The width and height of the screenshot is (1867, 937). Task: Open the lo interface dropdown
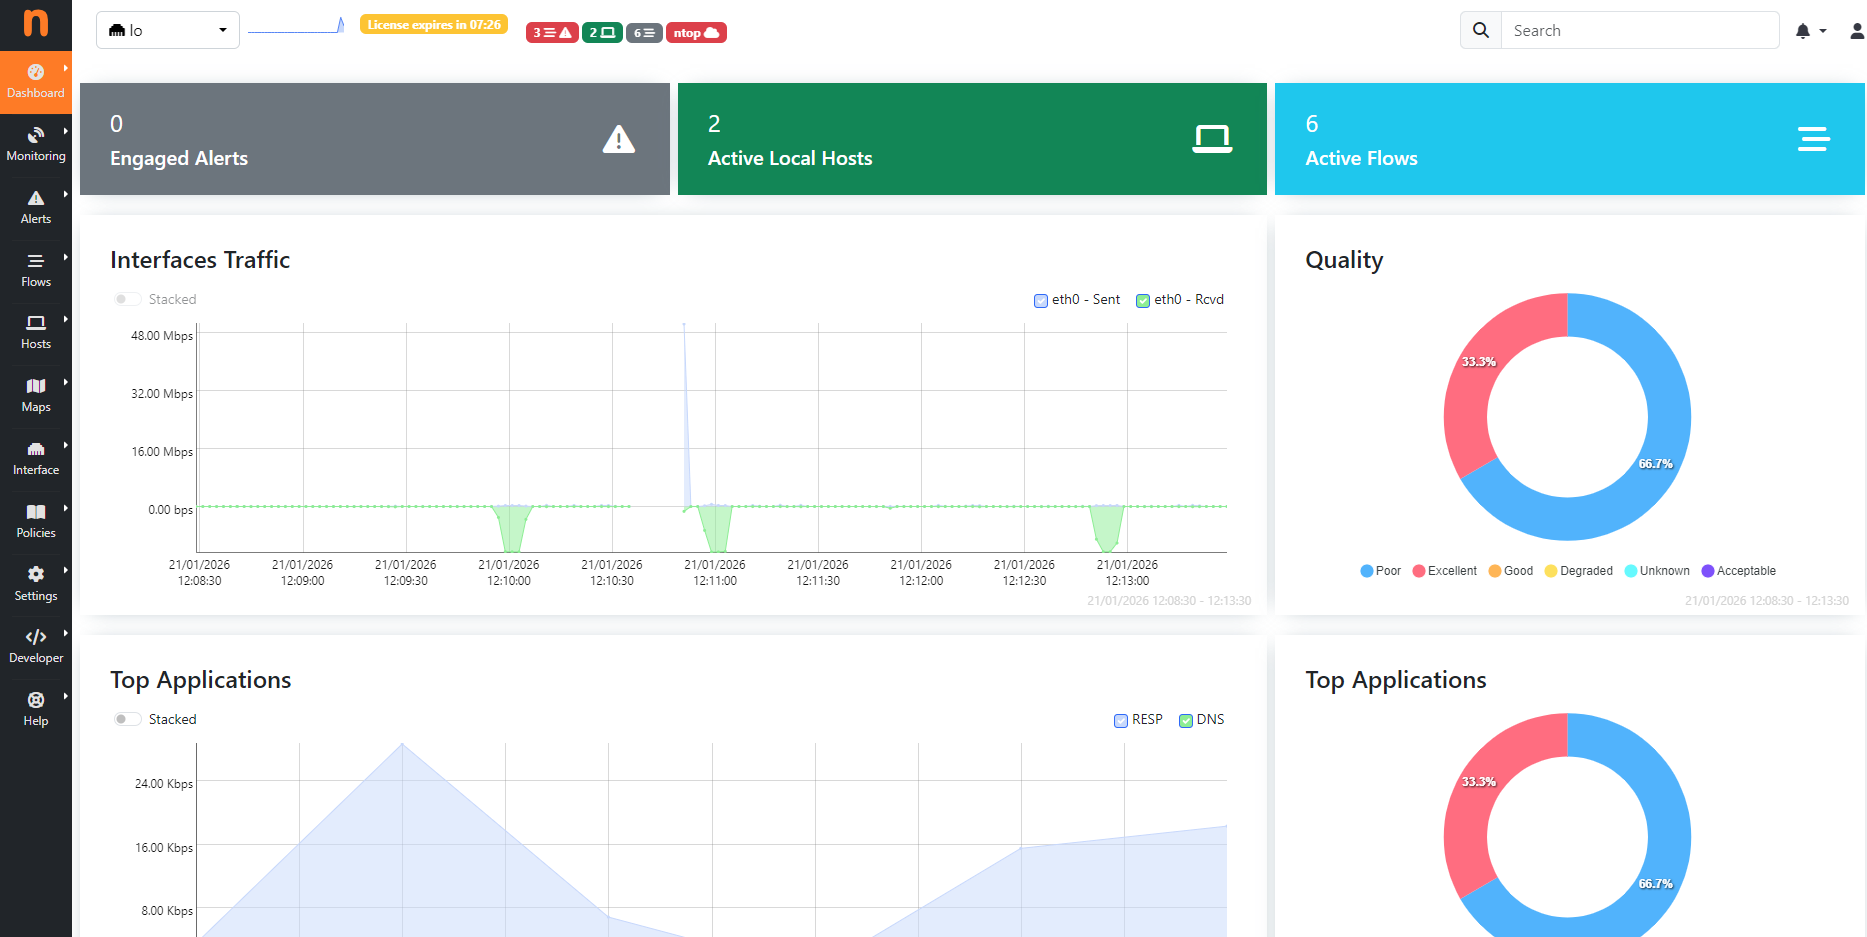coord(167,30)
